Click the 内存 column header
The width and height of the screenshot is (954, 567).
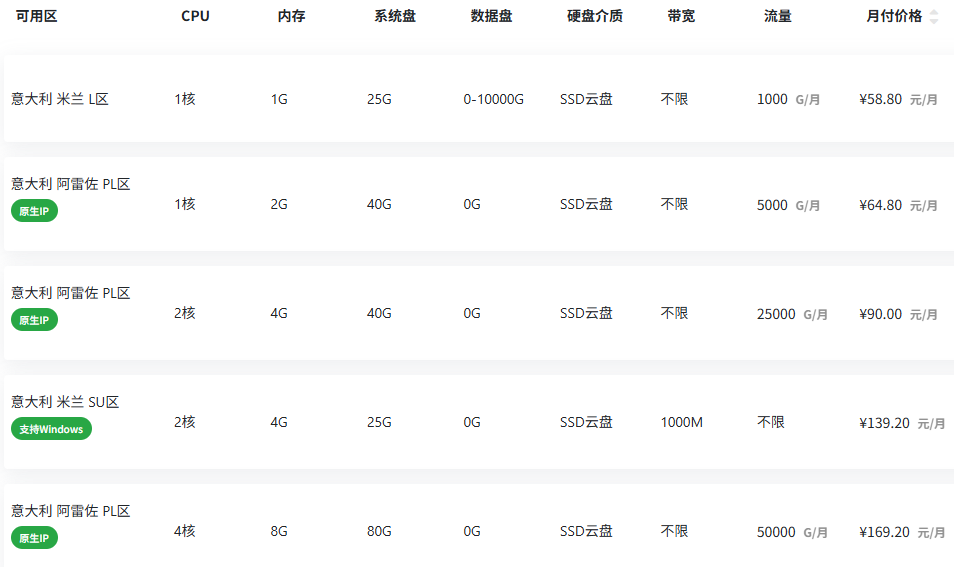pos(291,17)
